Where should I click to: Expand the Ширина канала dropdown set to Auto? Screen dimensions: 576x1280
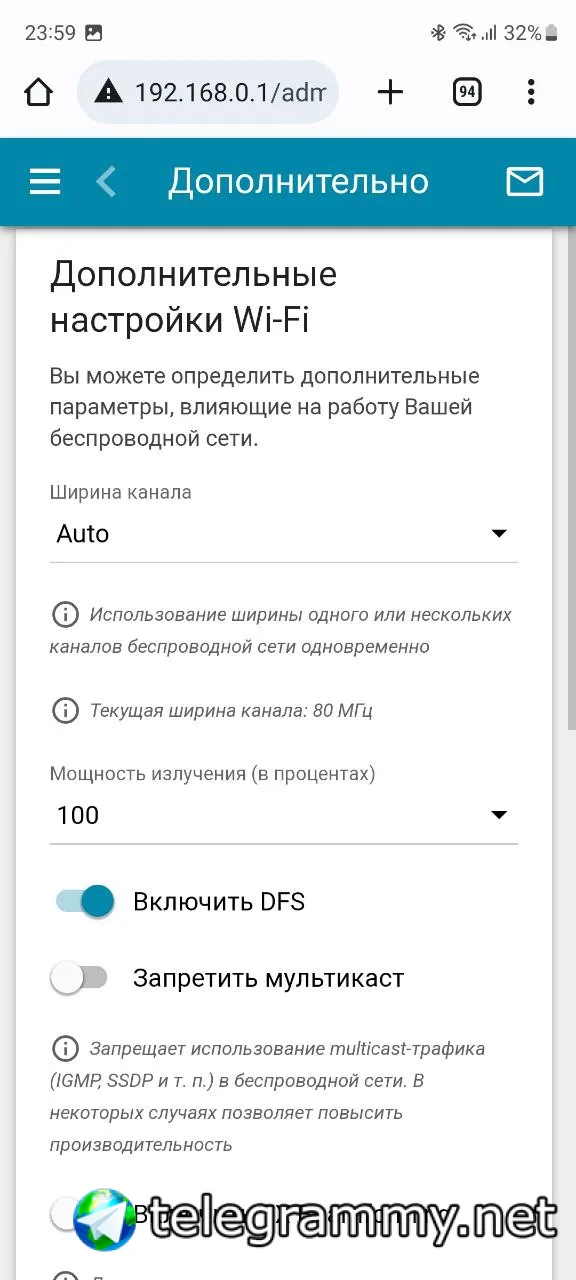(284, 534)
